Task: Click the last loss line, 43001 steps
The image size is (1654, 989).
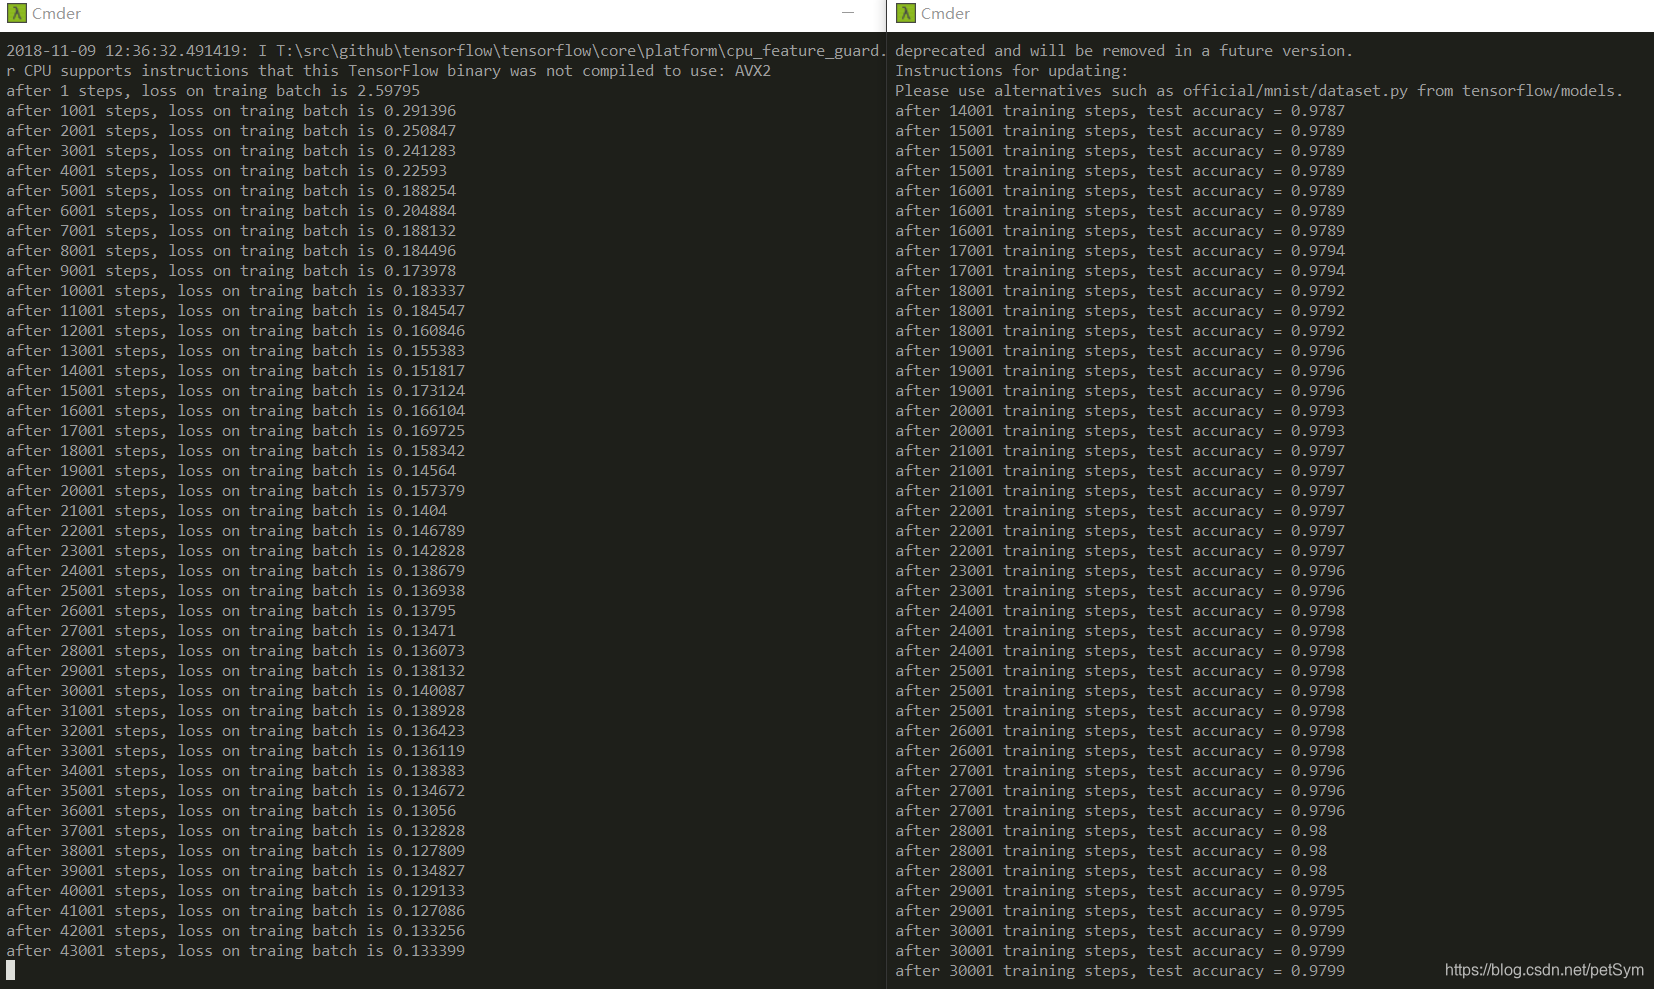Action: click(x=236, y=951)
